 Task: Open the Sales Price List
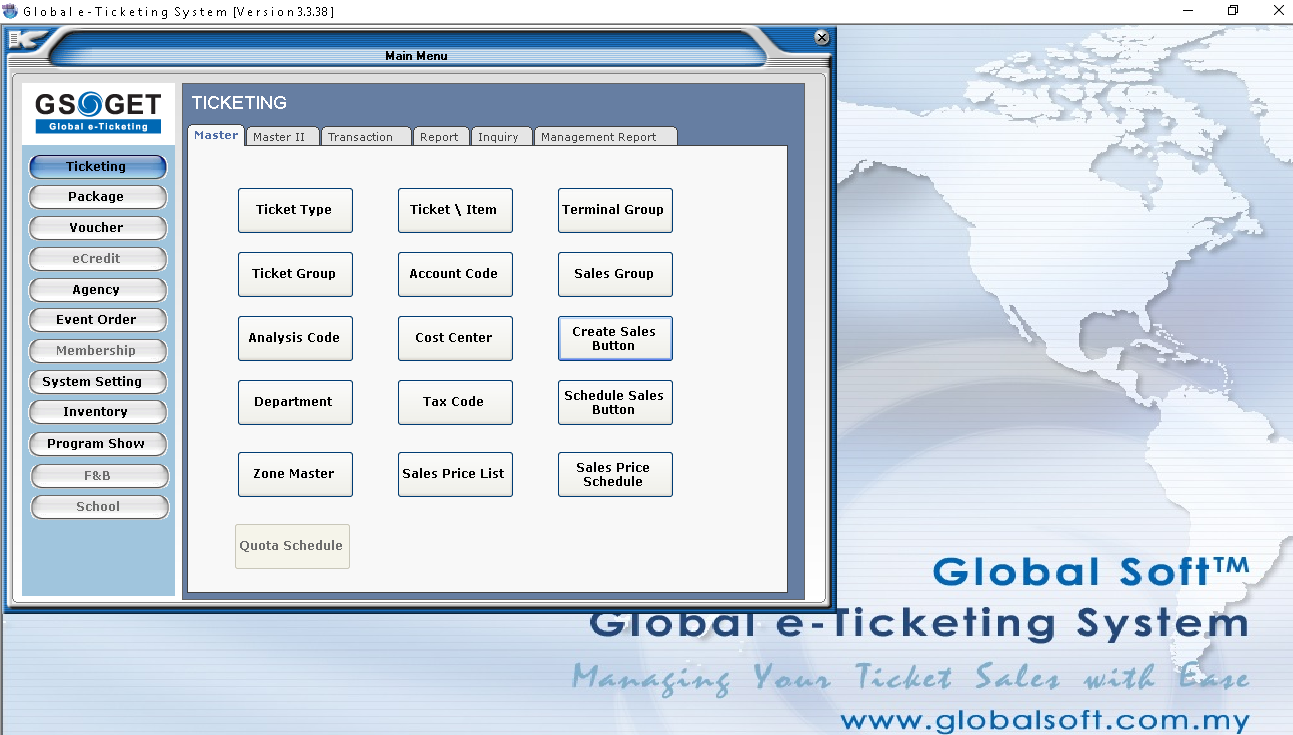click(455, 474)
